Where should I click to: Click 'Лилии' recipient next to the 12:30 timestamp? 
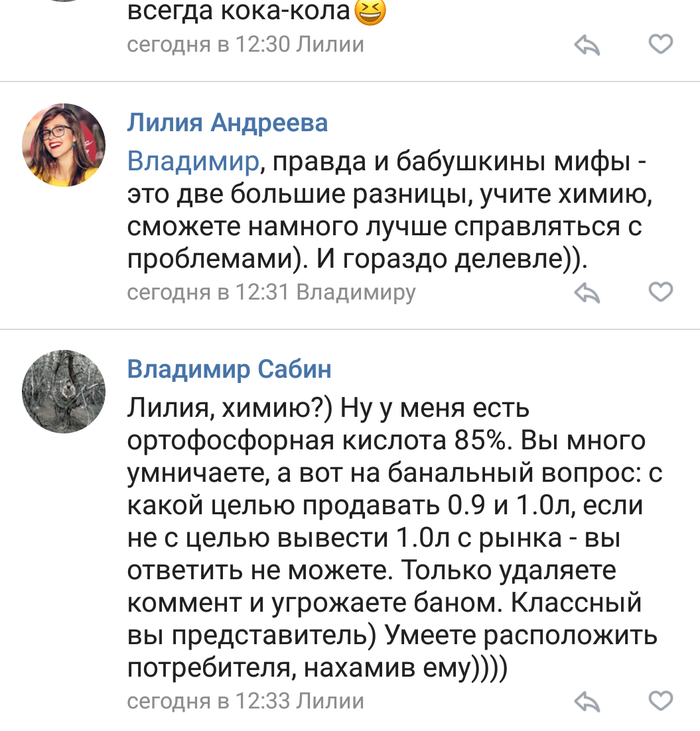pos(331,45)
